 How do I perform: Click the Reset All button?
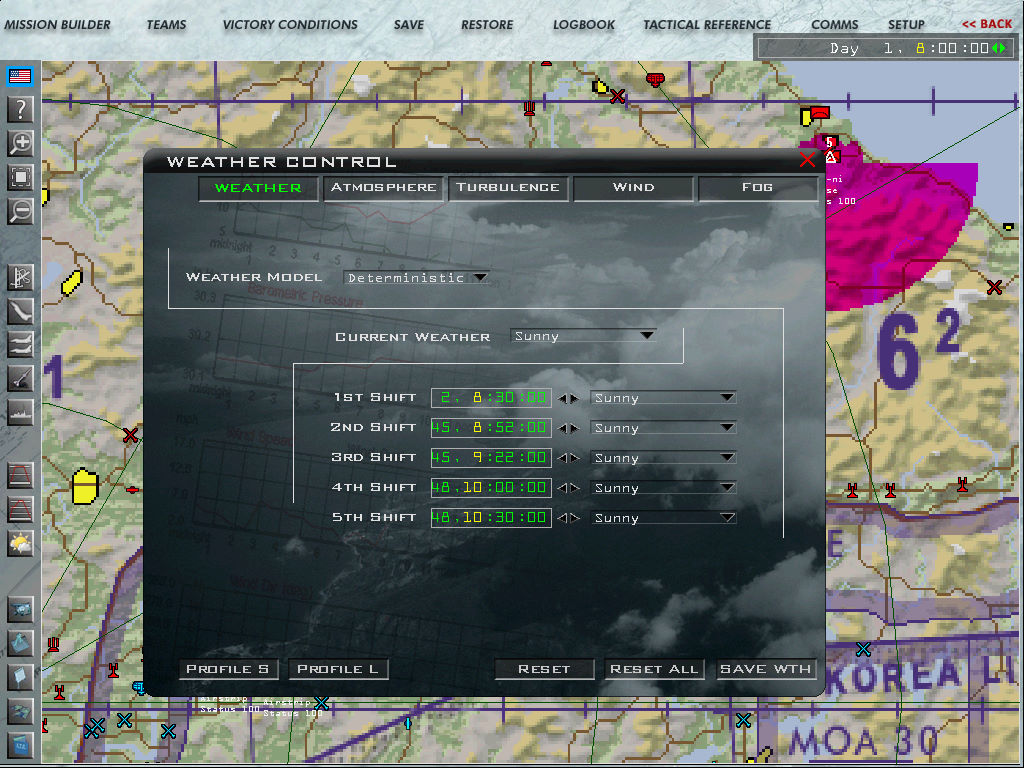[654, 669]
